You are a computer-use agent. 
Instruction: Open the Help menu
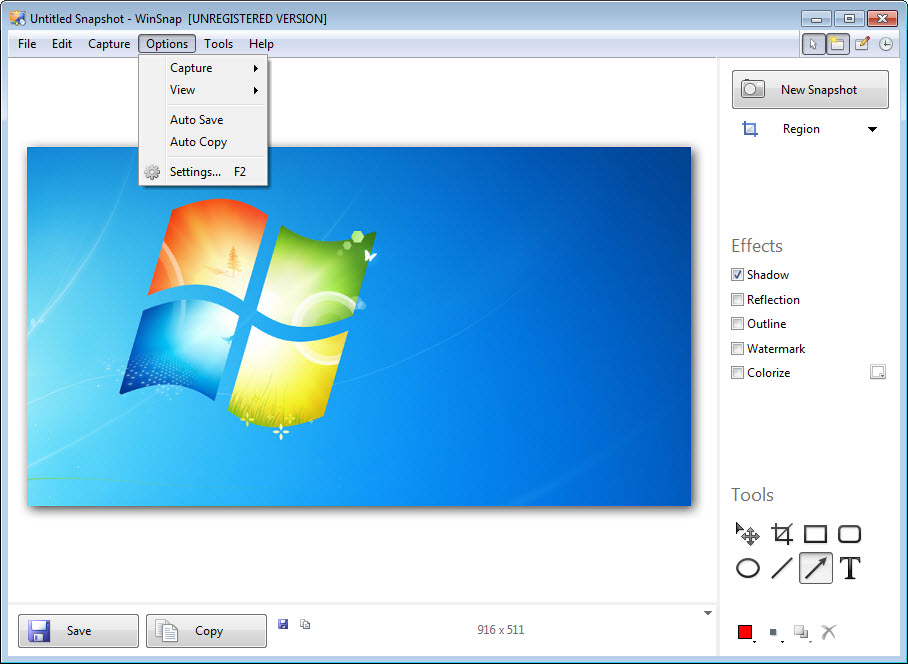coord(261,44)
